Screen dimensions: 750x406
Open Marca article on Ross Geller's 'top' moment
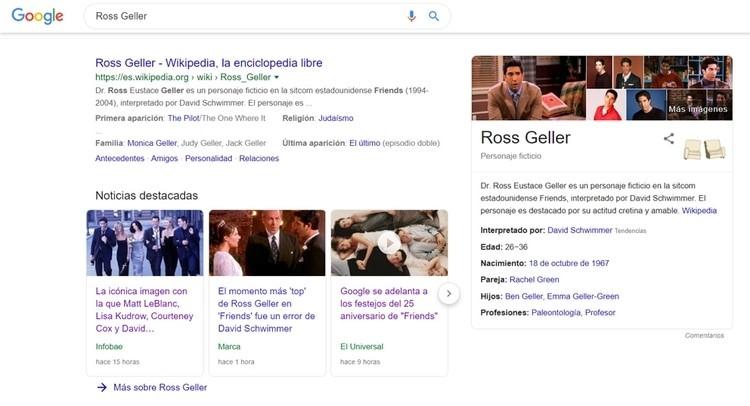[266, 309]
